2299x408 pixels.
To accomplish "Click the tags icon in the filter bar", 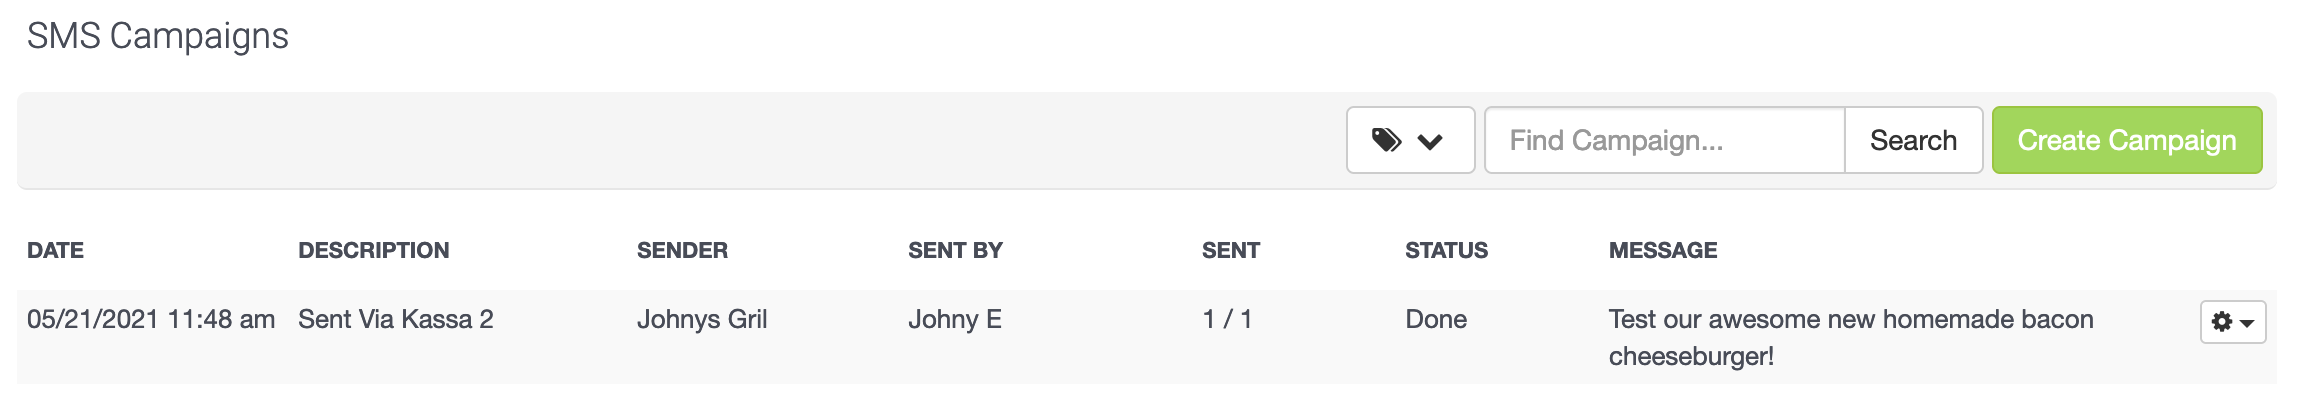I will coord(1386,140).
